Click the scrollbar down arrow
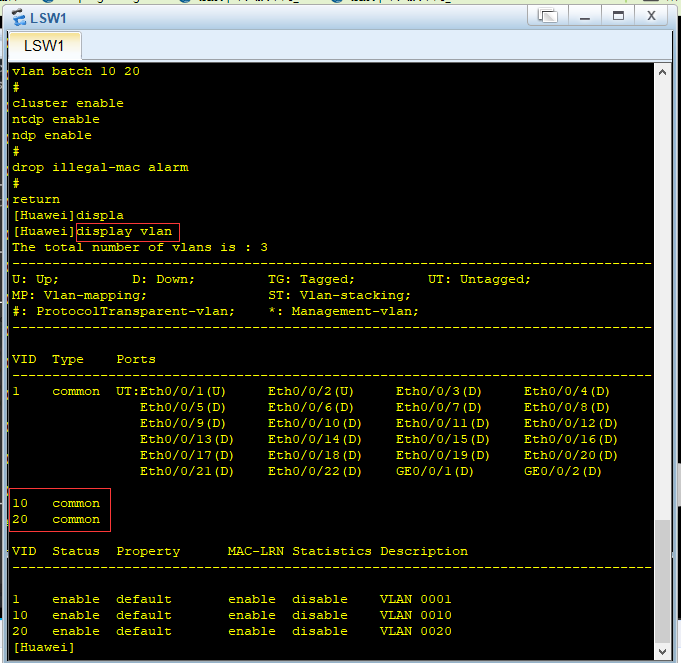681x663 pixels. 662,651
